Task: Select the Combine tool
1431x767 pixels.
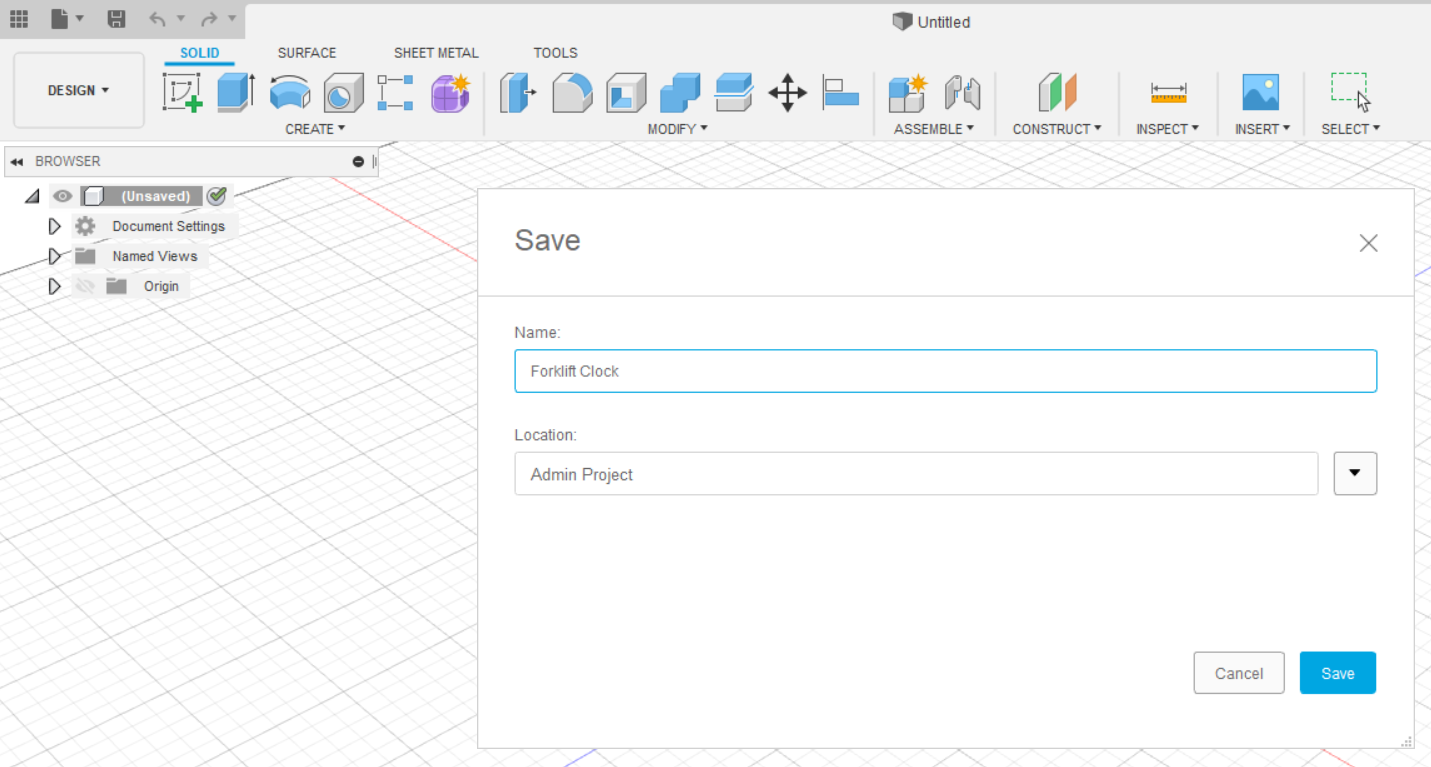Action: click(680, 93)
